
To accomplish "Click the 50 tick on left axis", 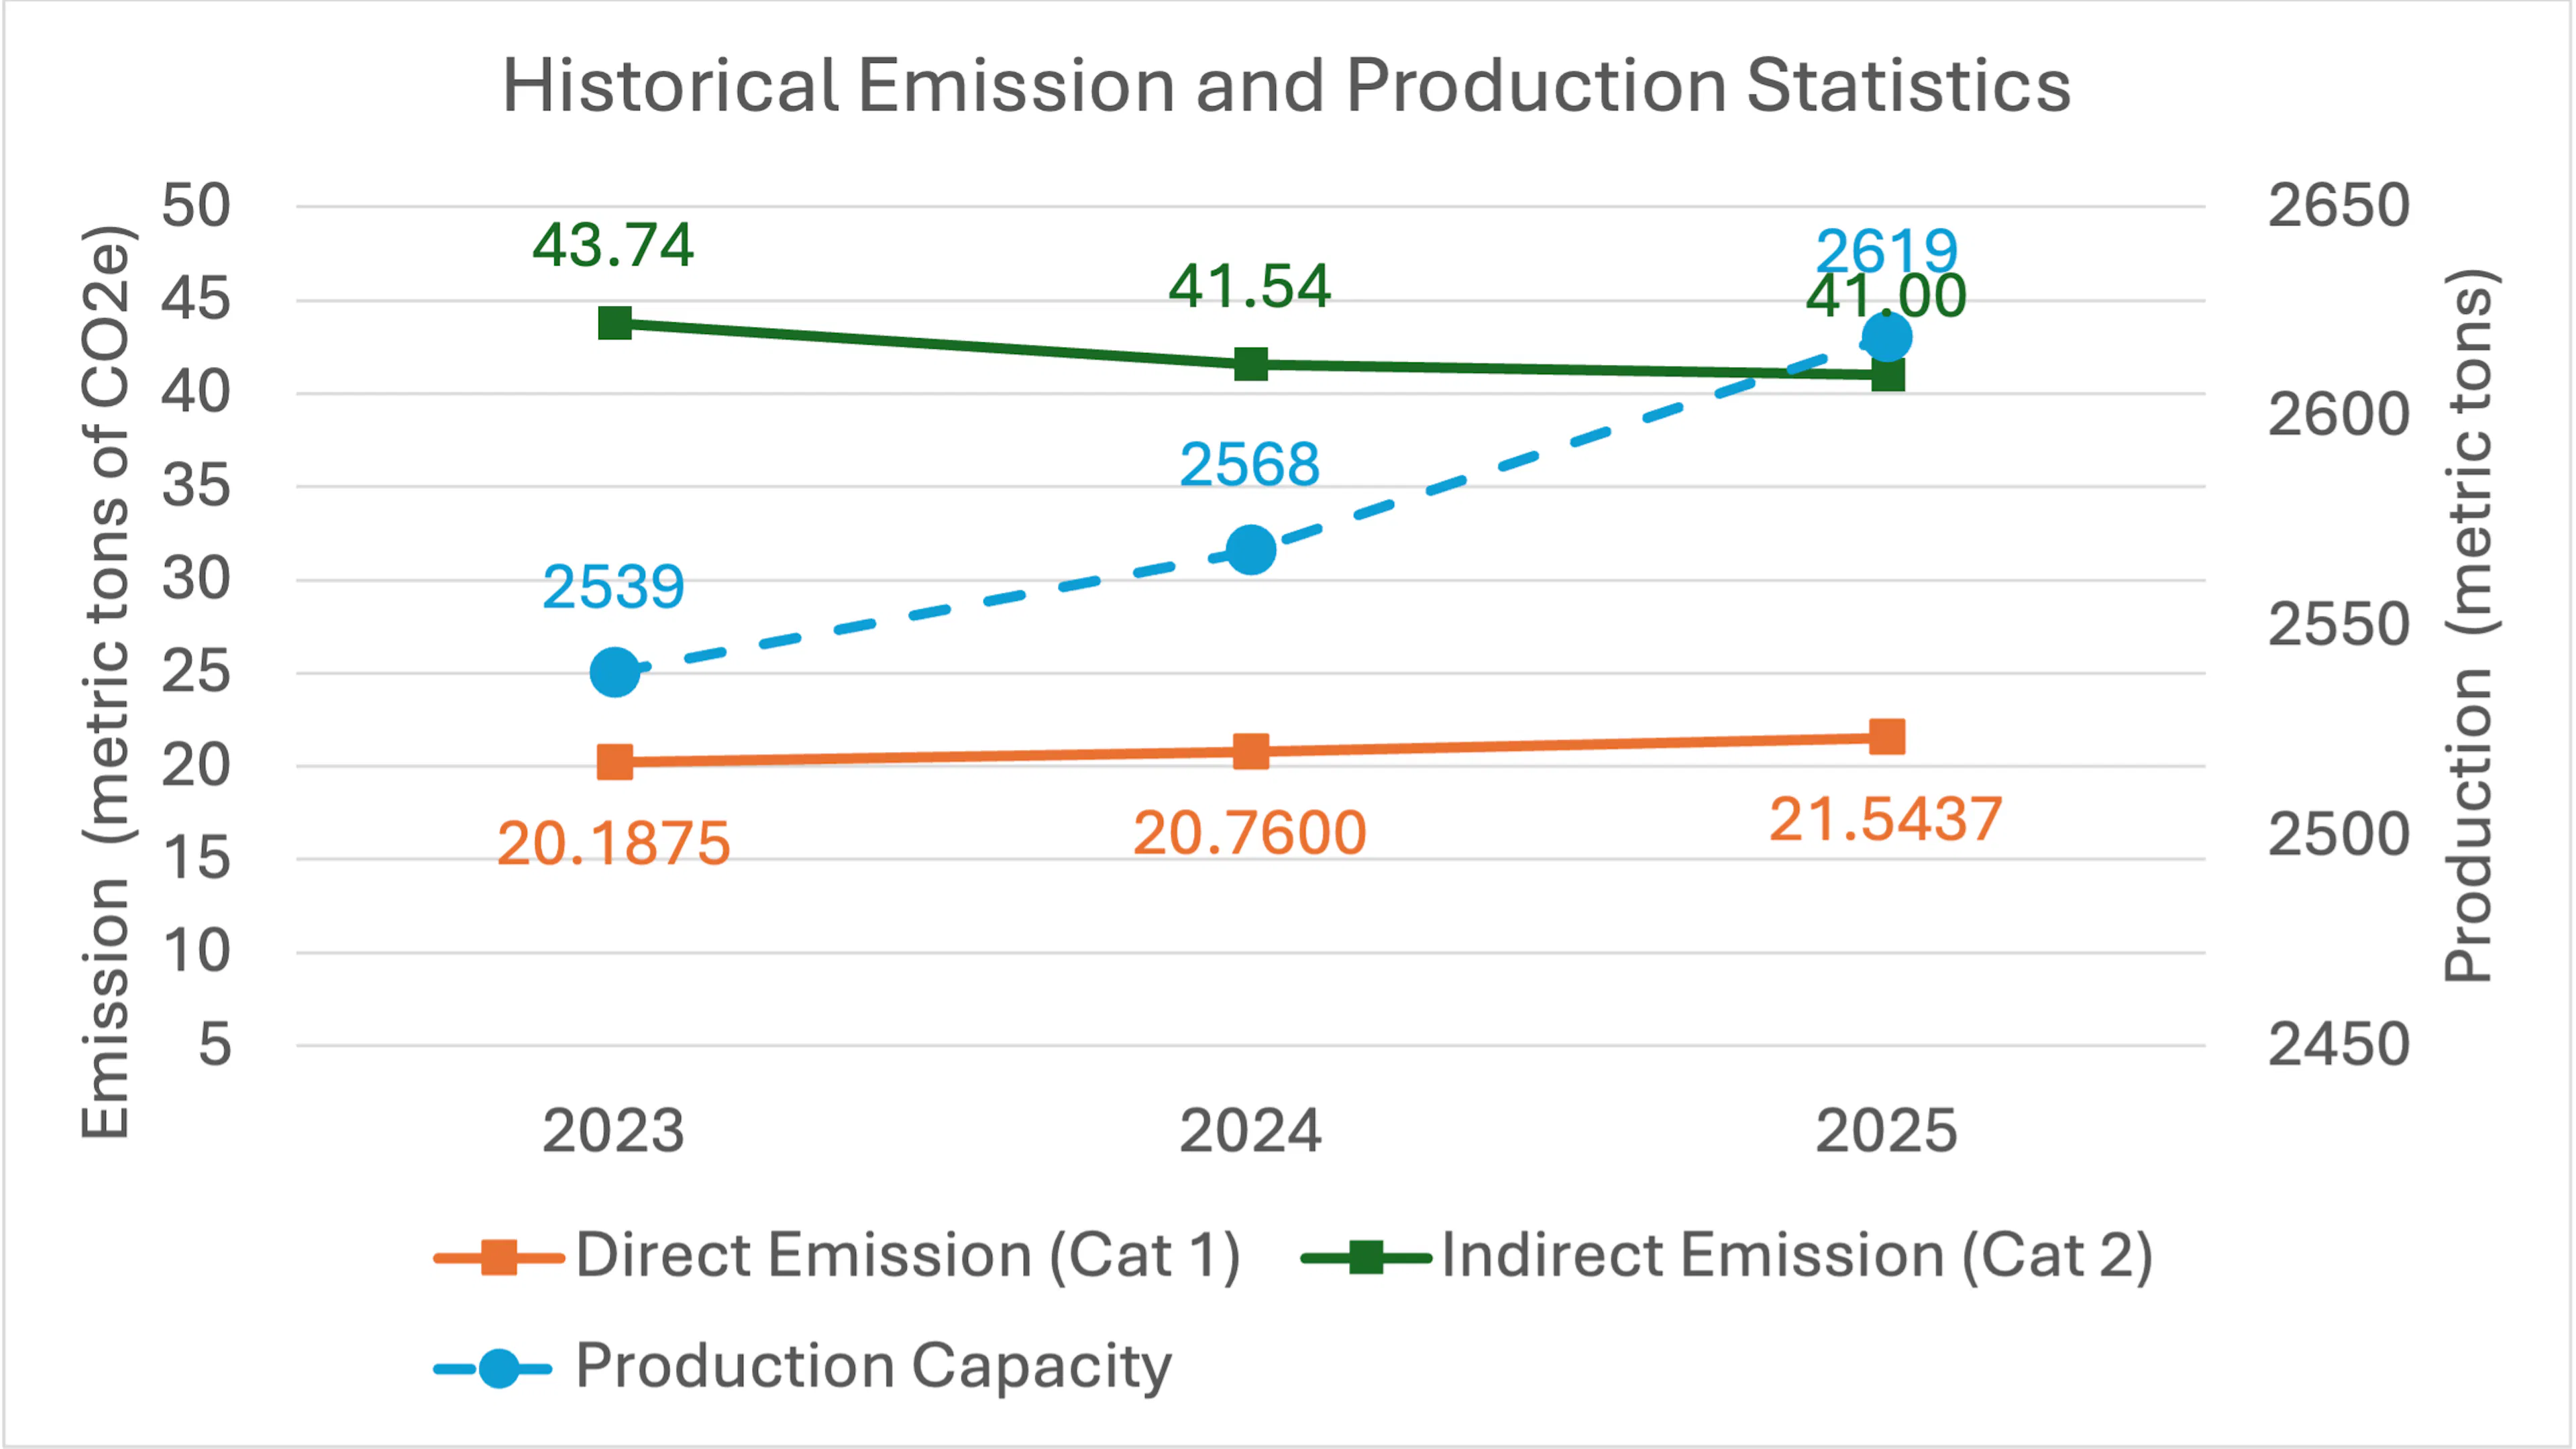I will (x=196, y=206).
